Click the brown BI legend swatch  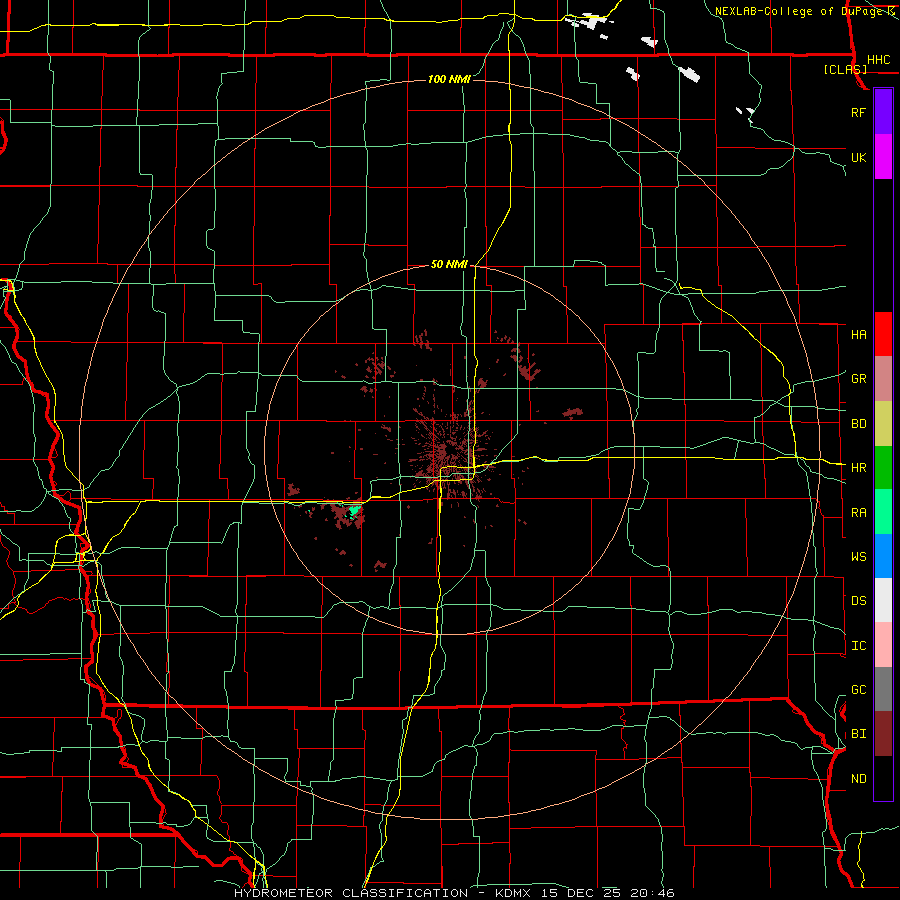coord(883,734)
